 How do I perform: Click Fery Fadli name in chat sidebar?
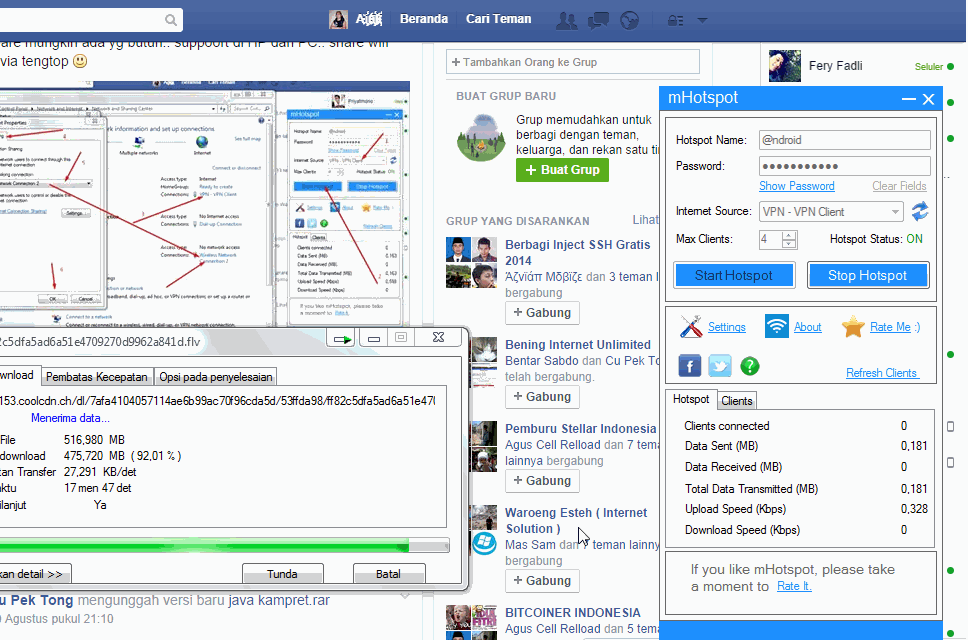coord(835,65)
